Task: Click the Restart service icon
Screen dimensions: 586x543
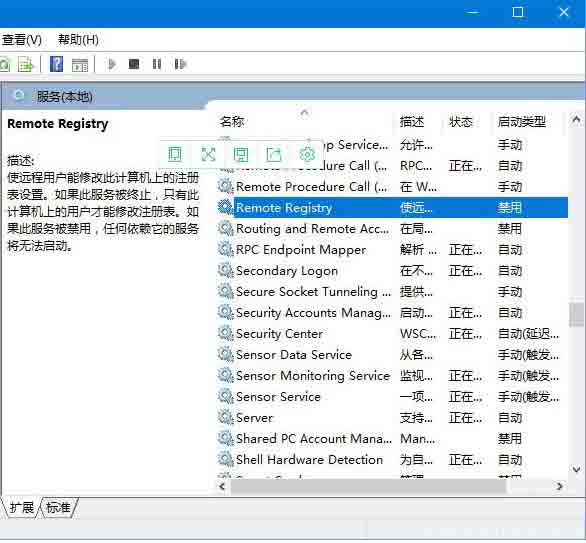Action: pos(180,64)
